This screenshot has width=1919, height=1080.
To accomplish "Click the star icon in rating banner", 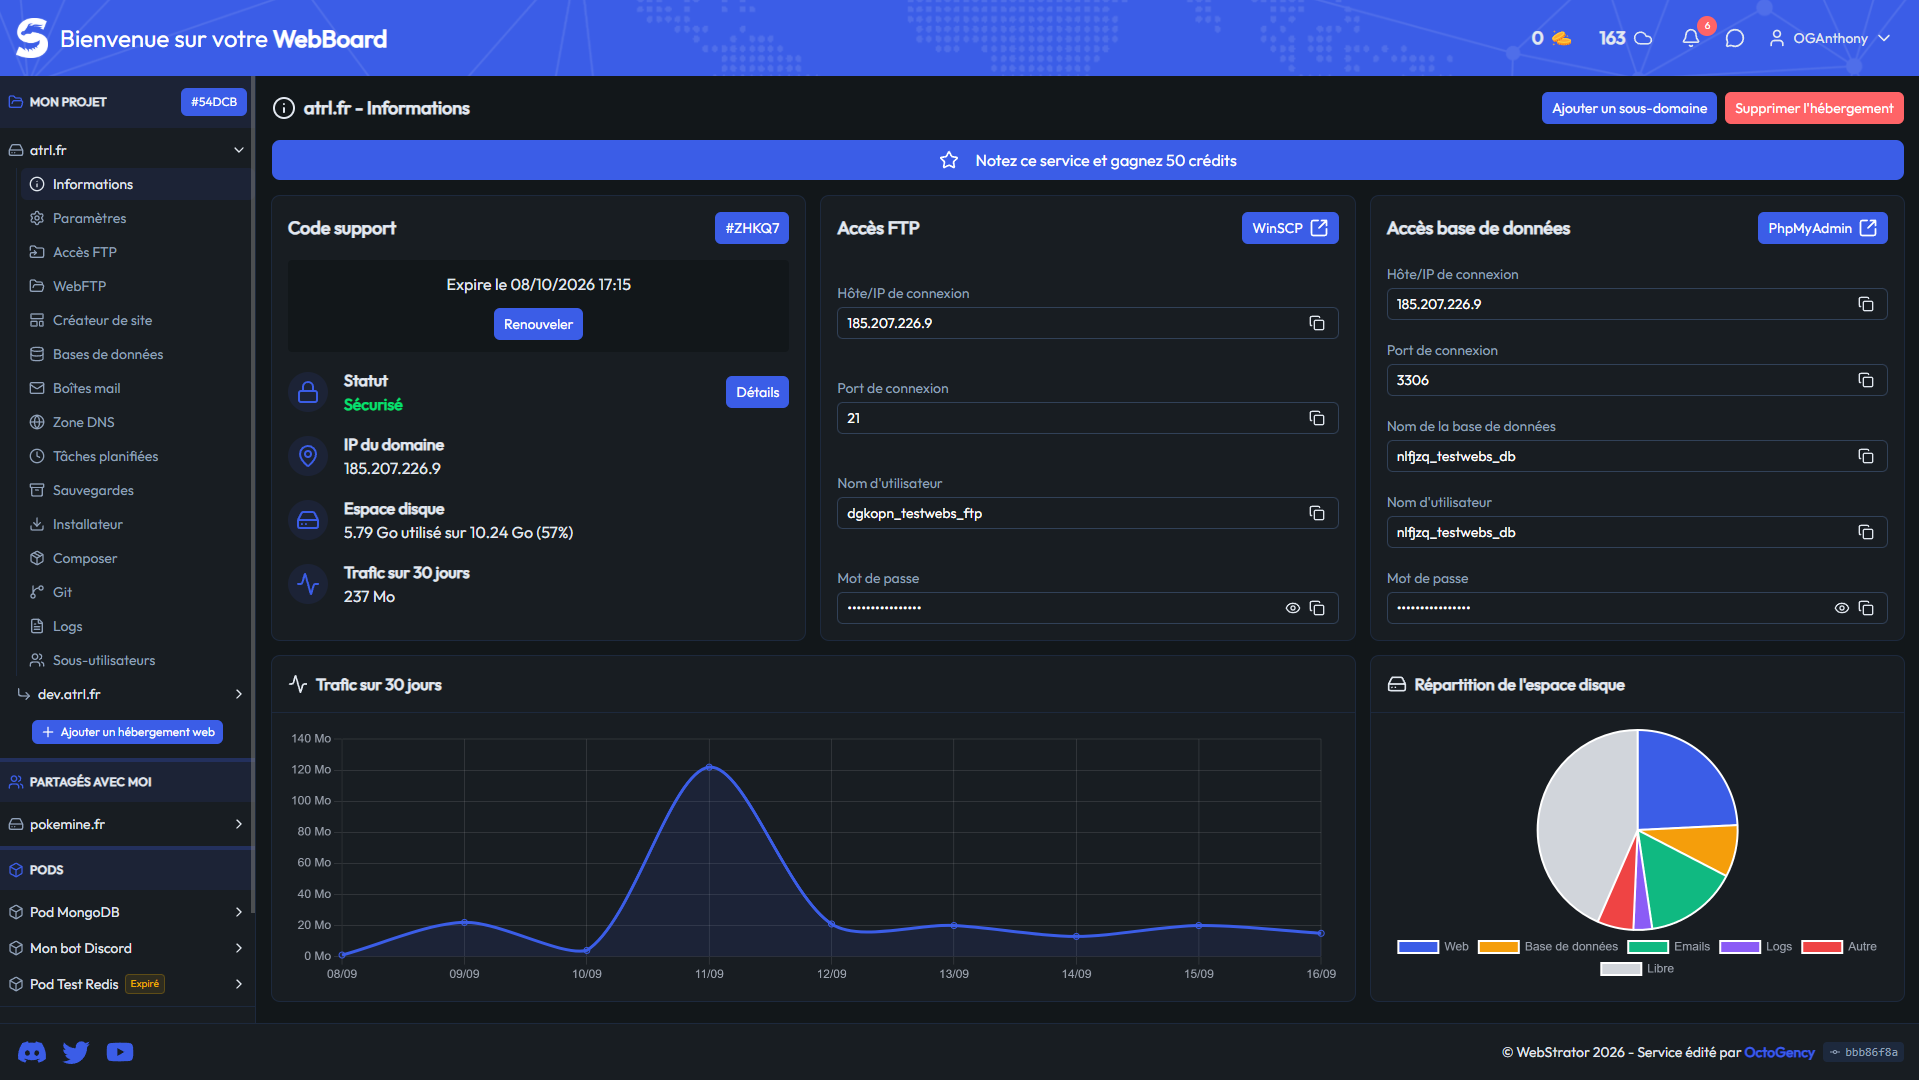I will 949,160.
